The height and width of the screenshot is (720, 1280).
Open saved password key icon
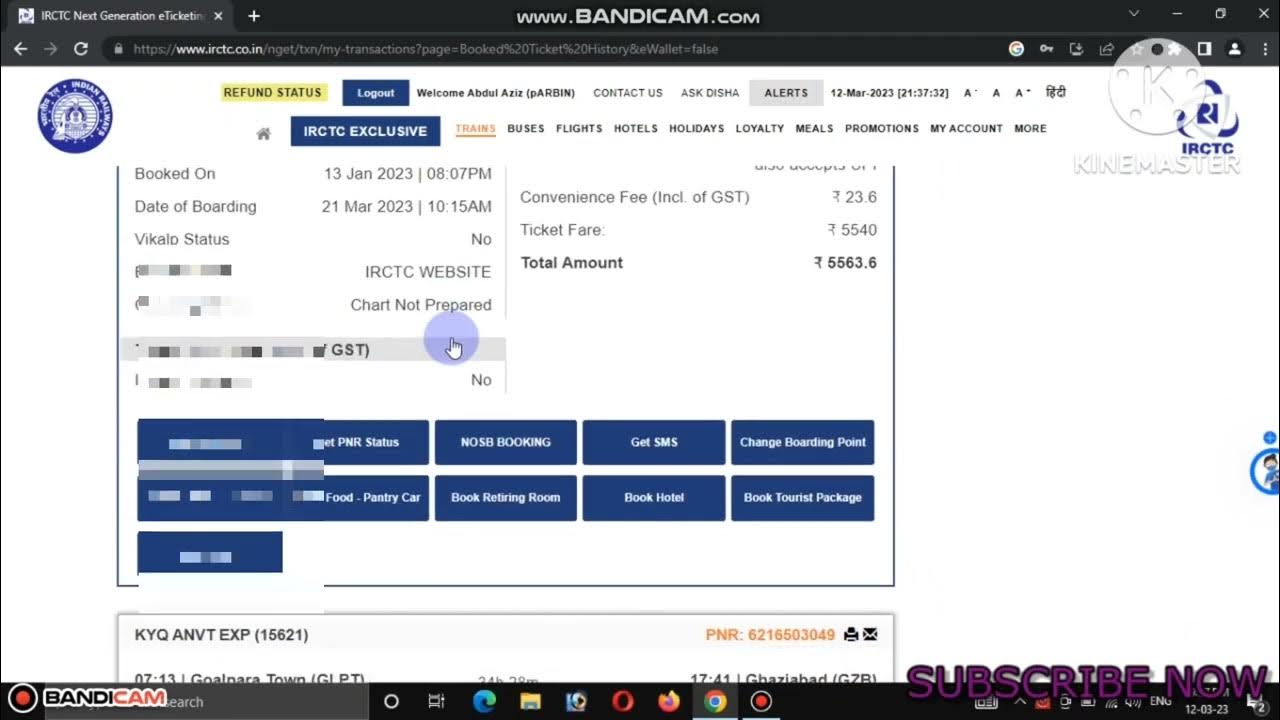point(1046,48)
